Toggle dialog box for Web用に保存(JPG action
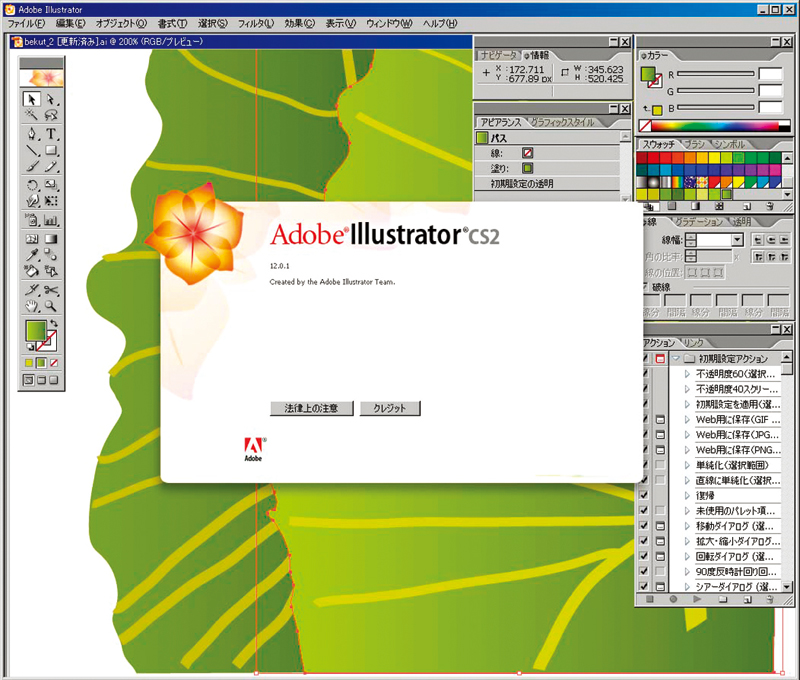The image size is (800, 680). coord(660,435)
